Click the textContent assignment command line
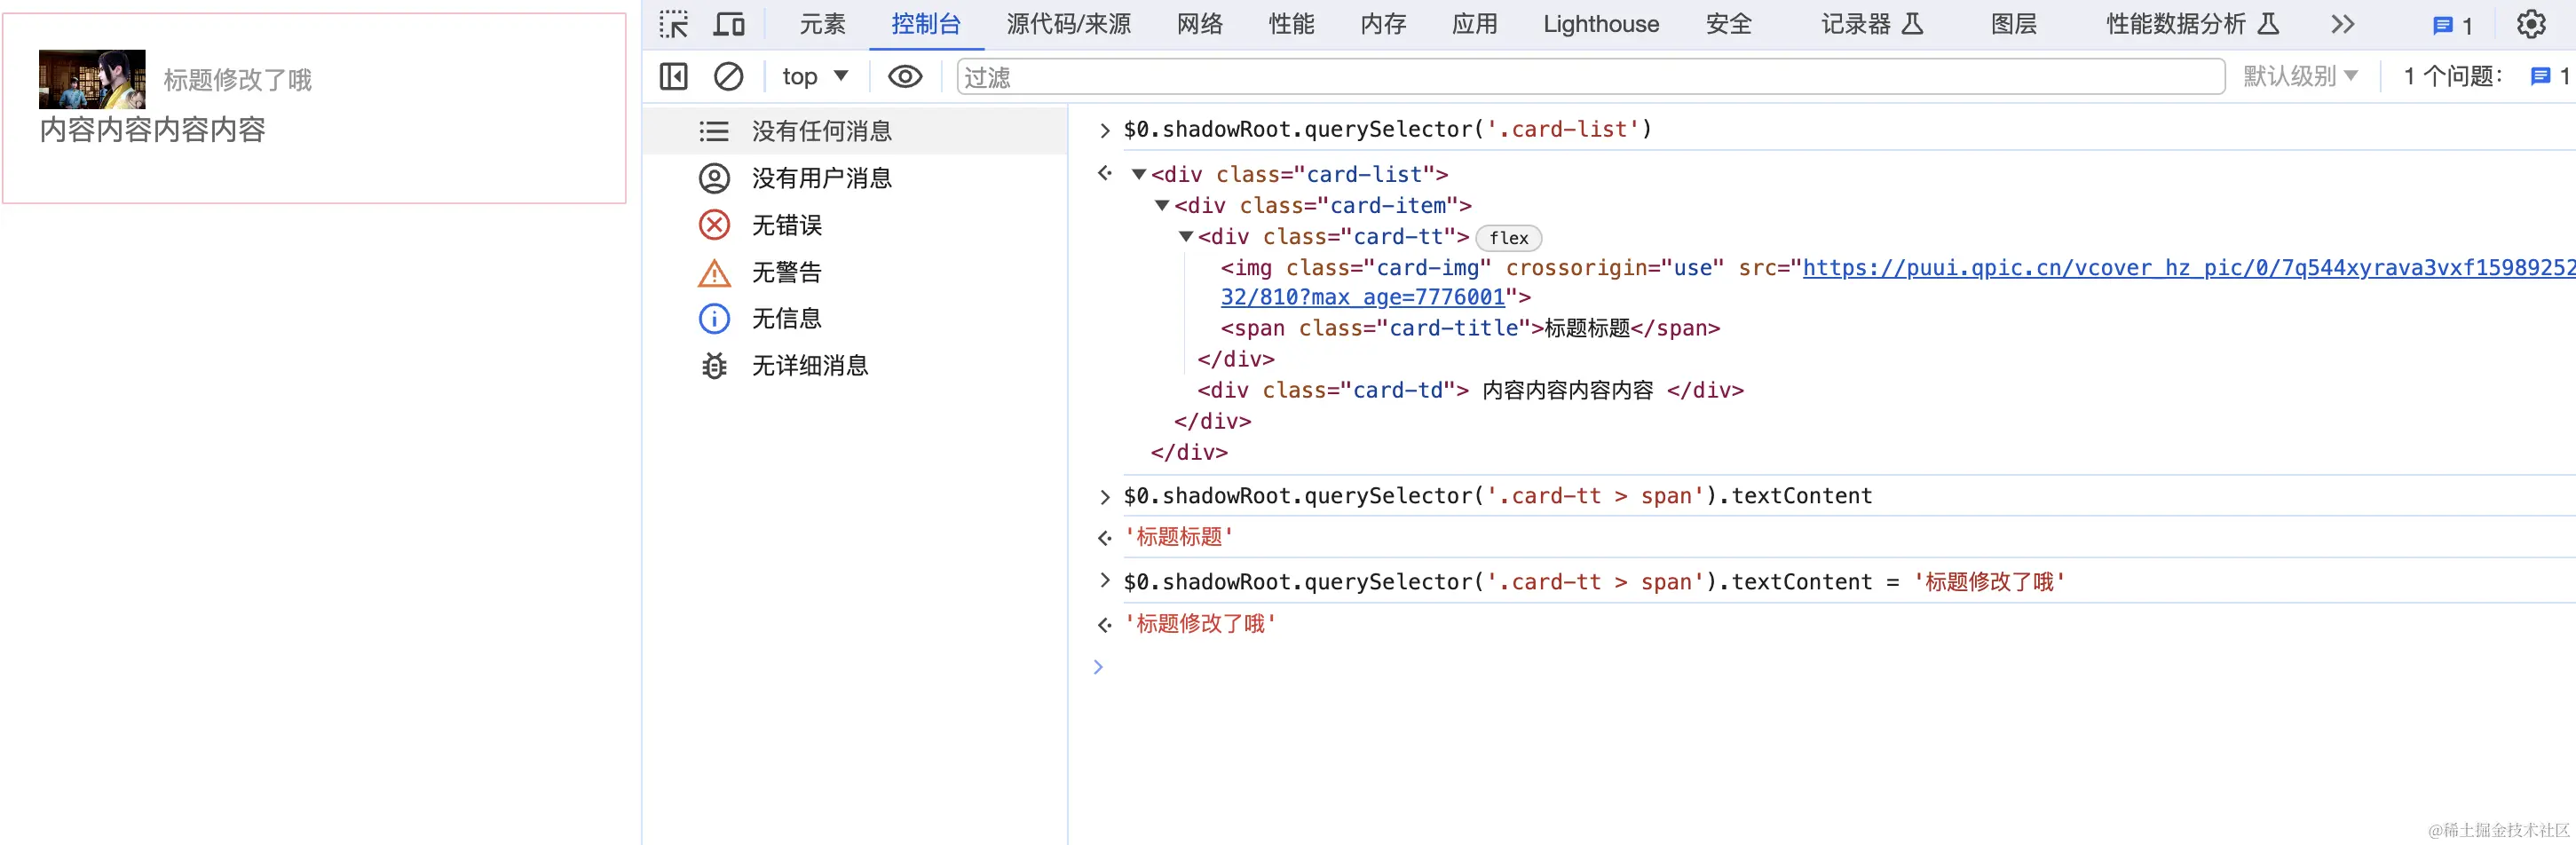The width and height of the screenshot is (2576, 845). tap(1594, 582)
